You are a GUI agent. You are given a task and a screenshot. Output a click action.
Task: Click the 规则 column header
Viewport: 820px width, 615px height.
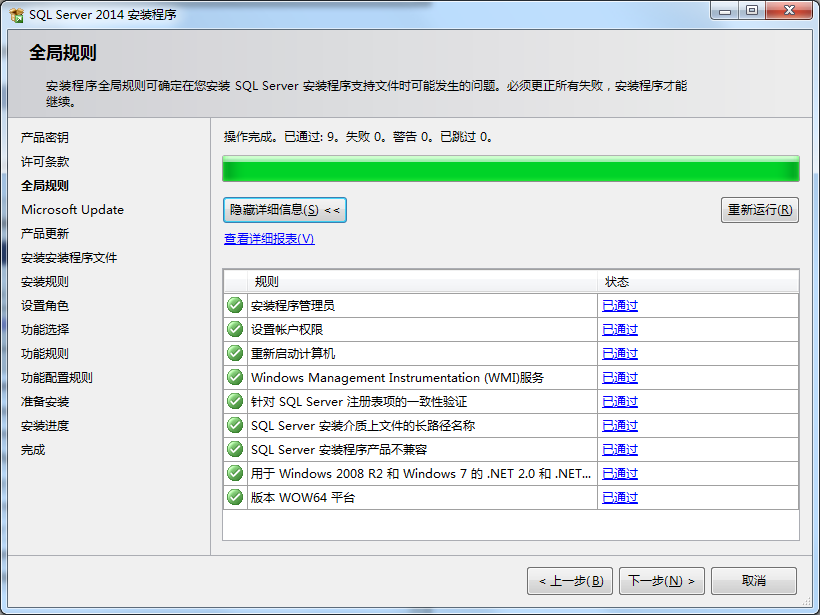pyautogui.click(x=423, y=282)
